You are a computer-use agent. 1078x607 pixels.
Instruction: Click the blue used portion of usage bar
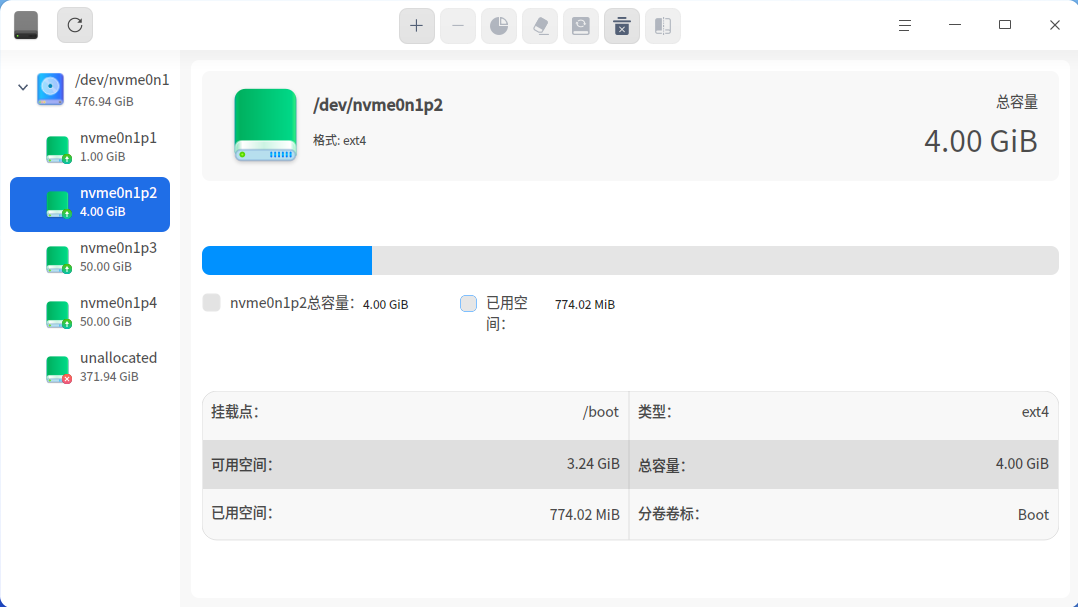pyautogui.click(x=287, y=261)
